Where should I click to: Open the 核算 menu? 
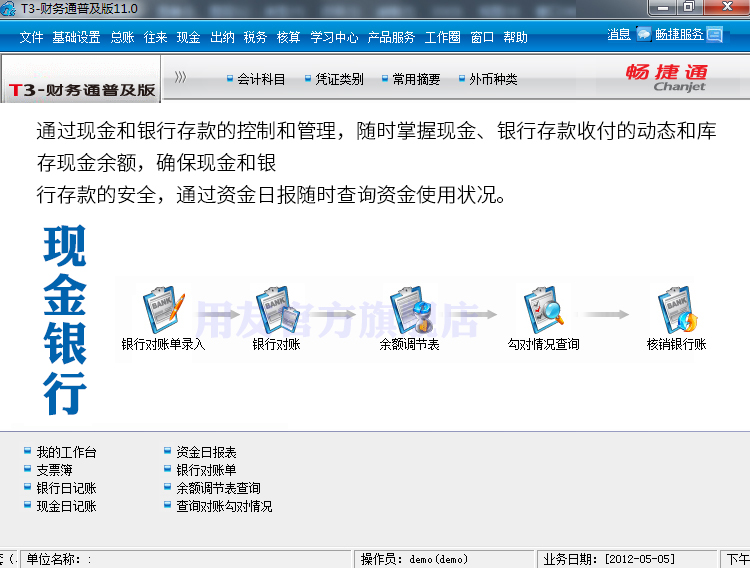tap(288, 37)
